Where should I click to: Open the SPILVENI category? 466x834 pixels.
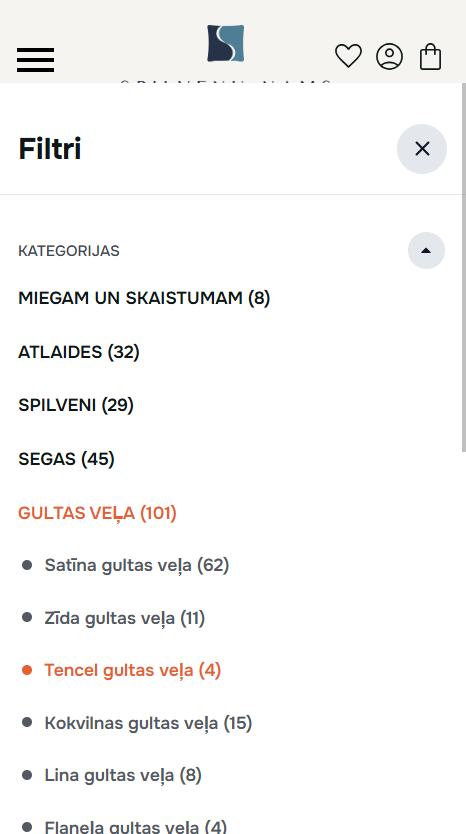[76, 405]
